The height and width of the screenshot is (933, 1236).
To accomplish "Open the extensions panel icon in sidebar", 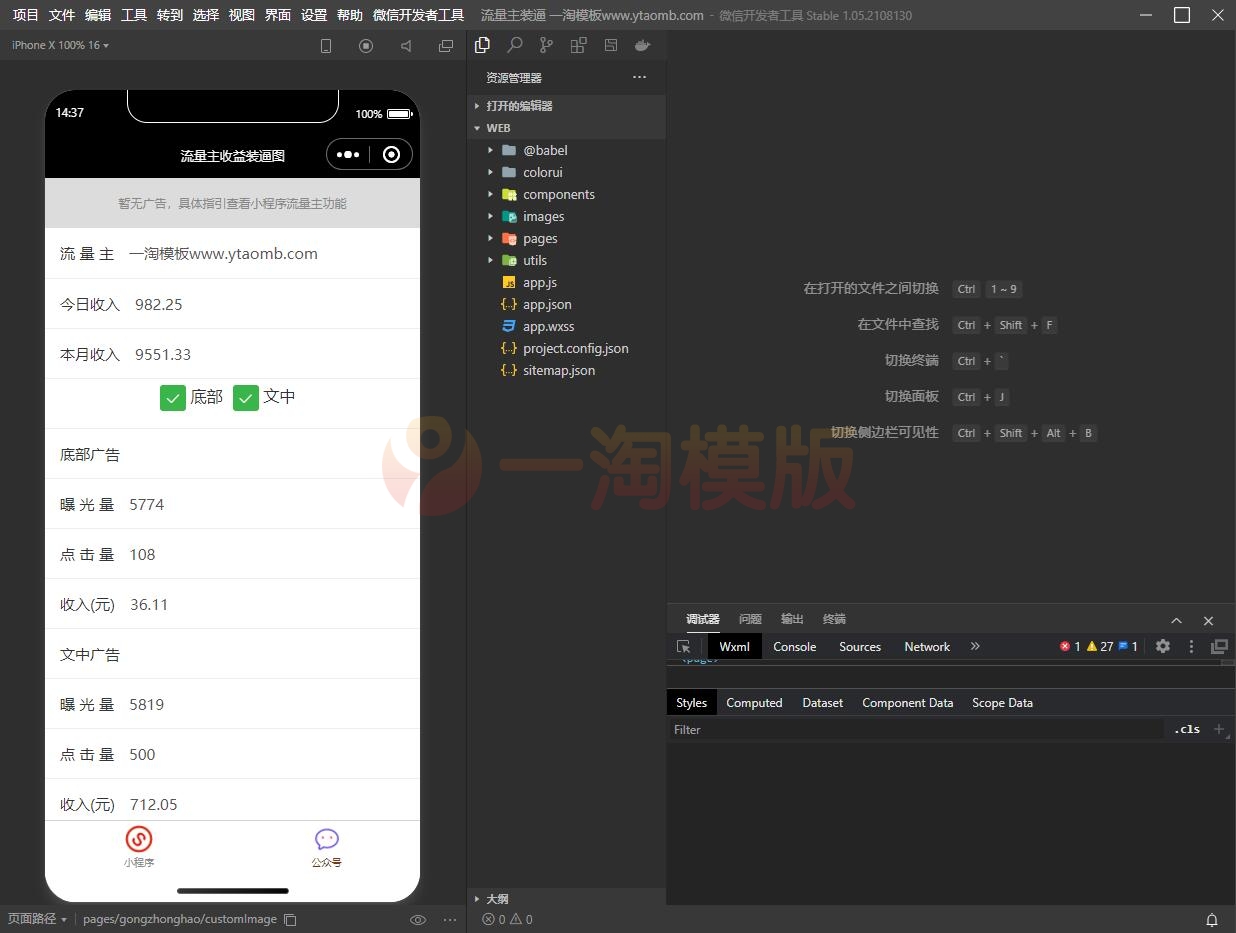I will click(578, 45).
